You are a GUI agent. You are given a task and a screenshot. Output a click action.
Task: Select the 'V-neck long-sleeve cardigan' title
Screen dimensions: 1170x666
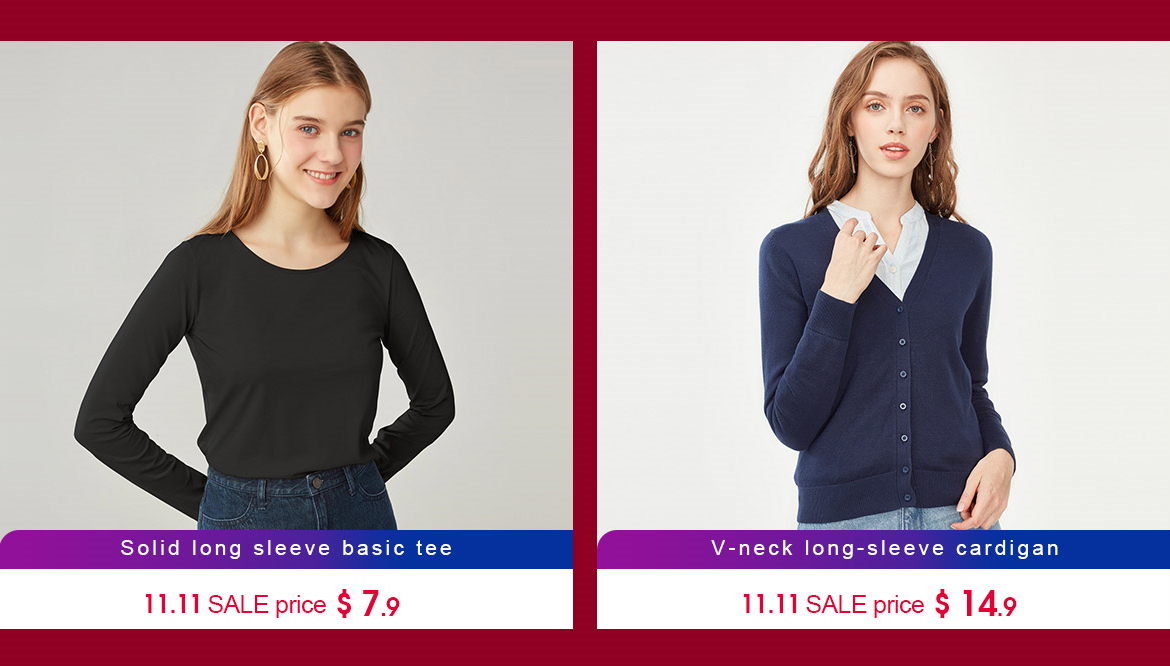pos(885,548)
